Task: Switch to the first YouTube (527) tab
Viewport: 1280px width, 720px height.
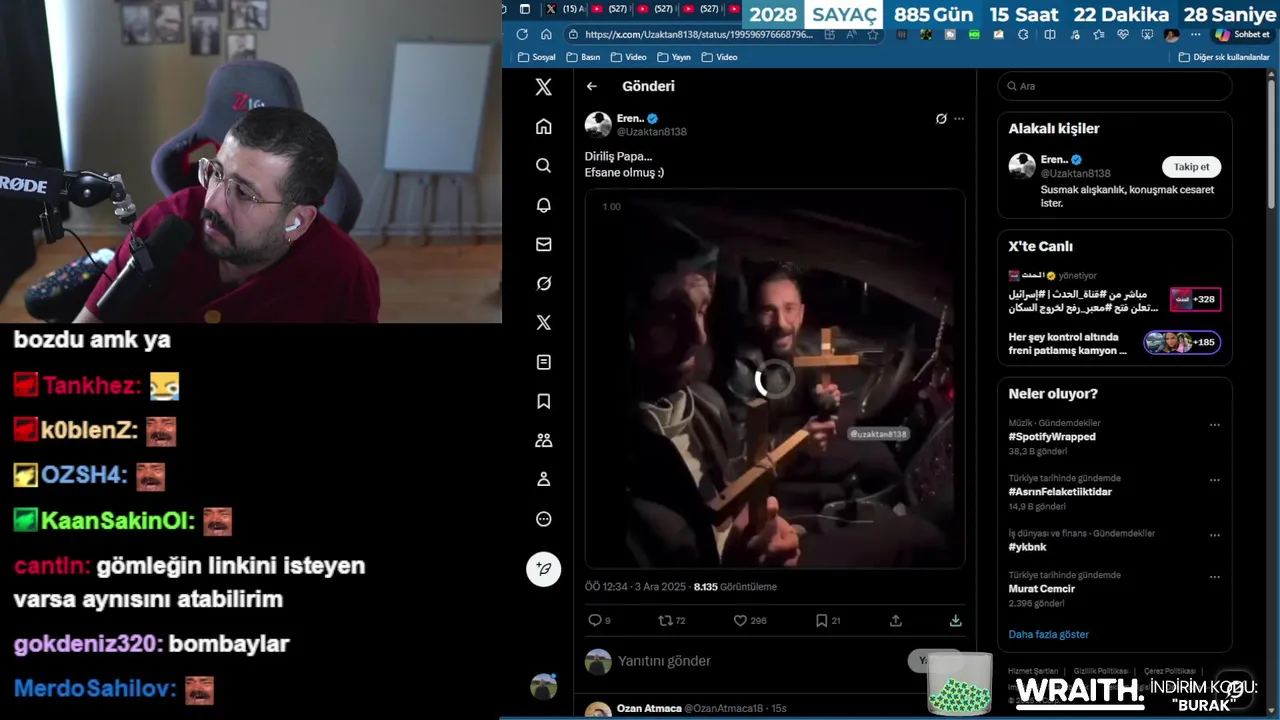Action: [x=611, y=9]
